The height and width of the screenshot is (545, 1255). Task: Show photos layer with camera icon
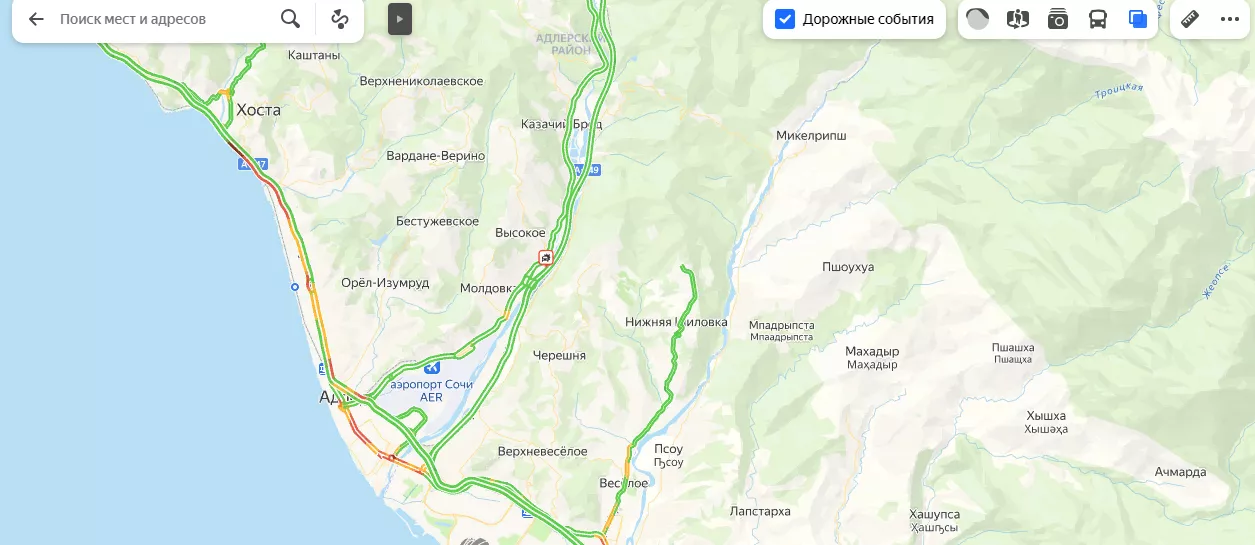coord(1058,19)
